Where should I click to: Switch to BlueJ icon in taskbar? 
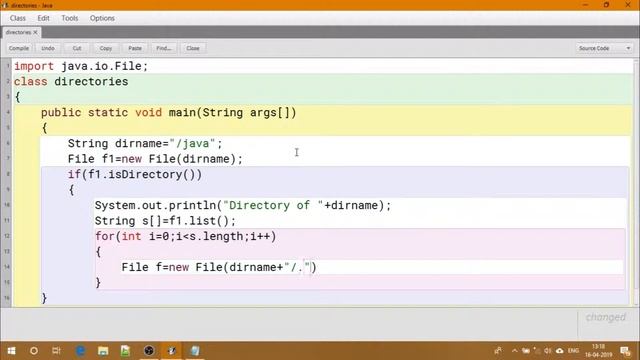(172, 351)
